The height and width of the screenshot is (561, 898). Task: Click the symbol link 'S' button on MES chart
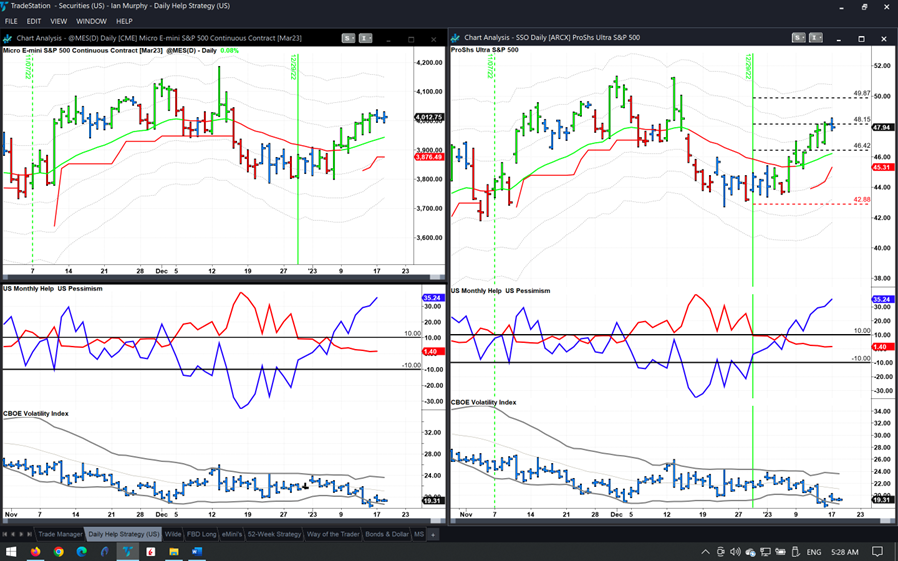point(347,38)
